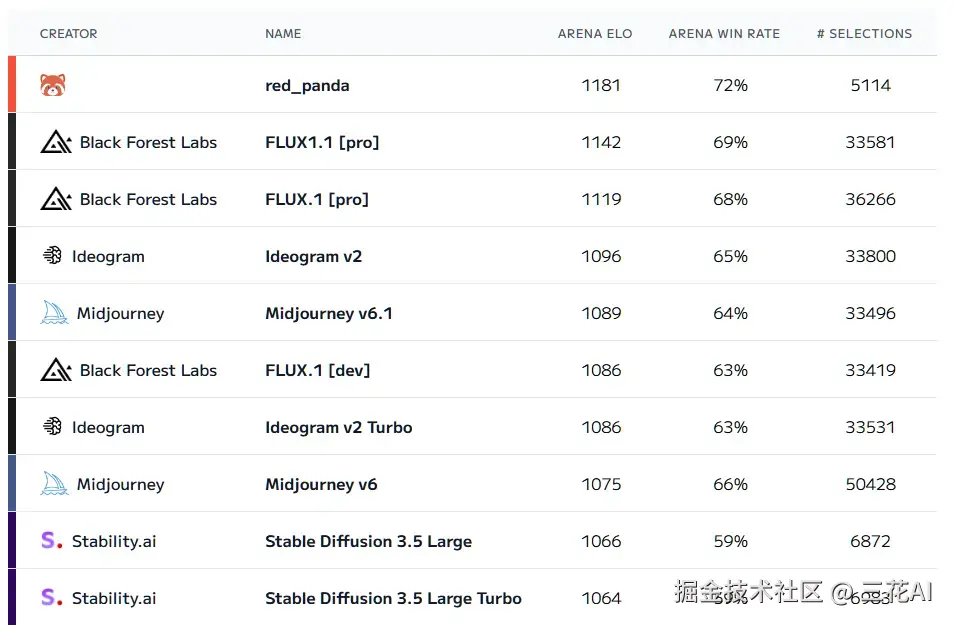The height and width of the screenshot is (625, 953).
Task: Select the CREATOR column header
Action: [x=69, y=34]
